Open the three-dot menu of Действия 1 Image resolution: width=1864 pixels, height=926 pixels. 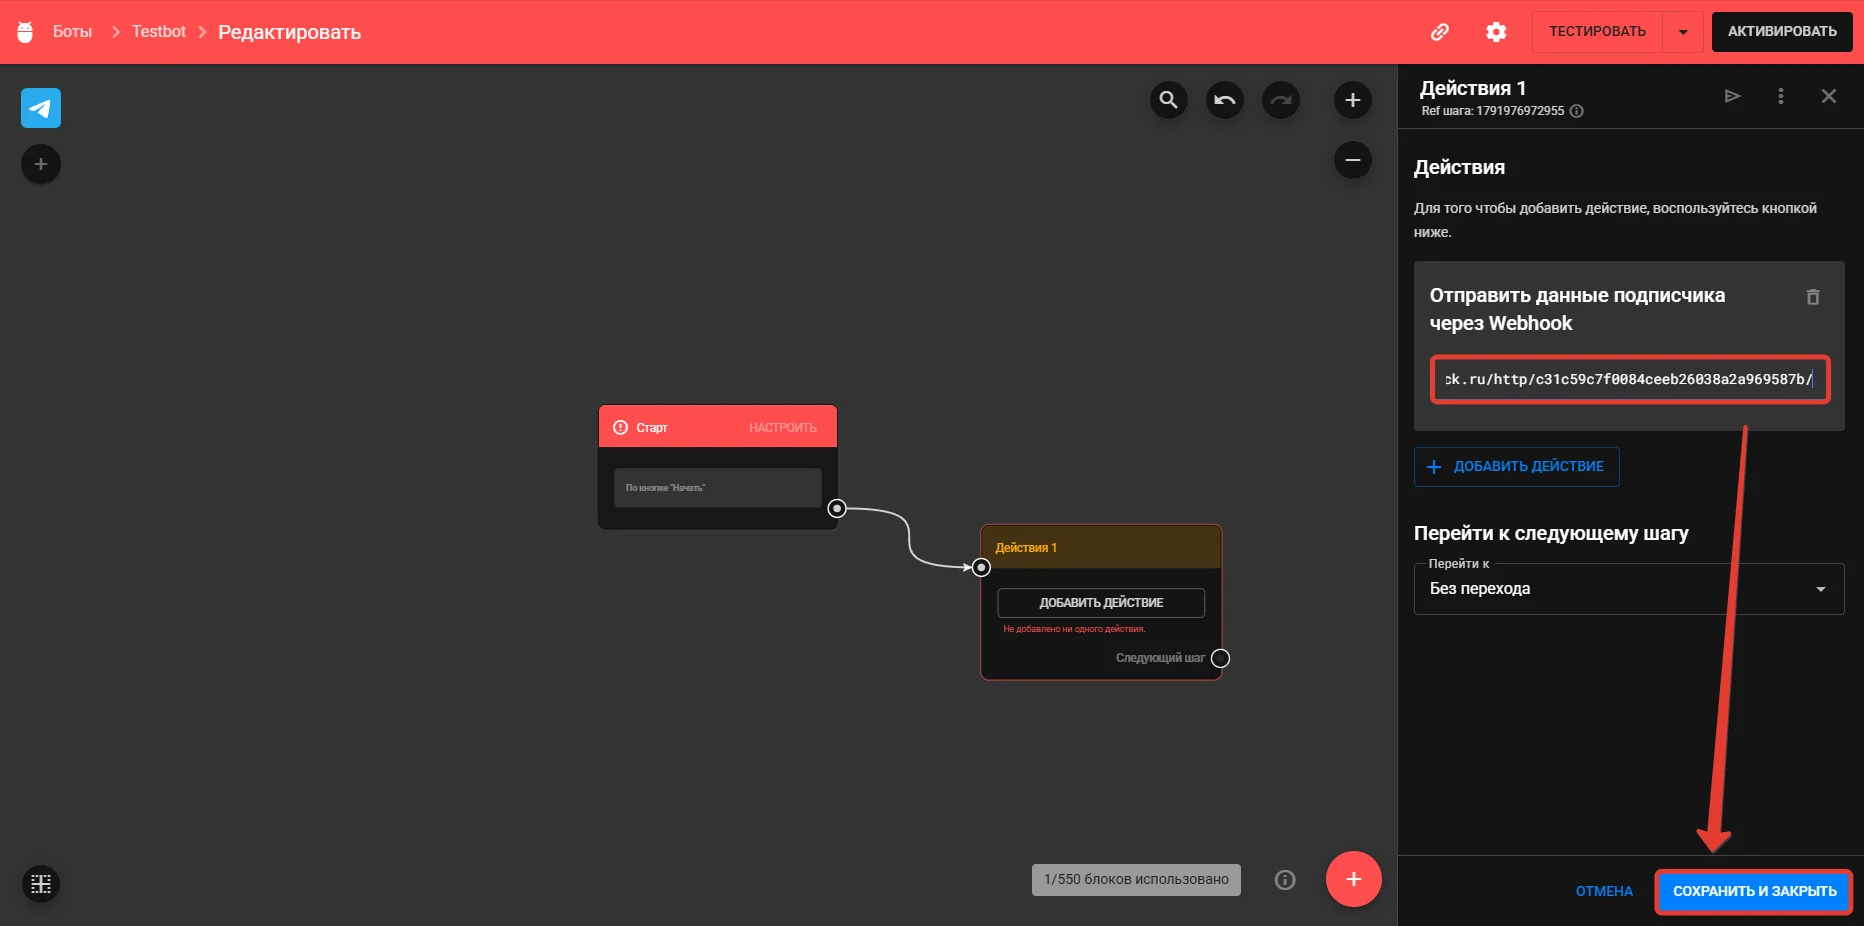click(1781, 96)
